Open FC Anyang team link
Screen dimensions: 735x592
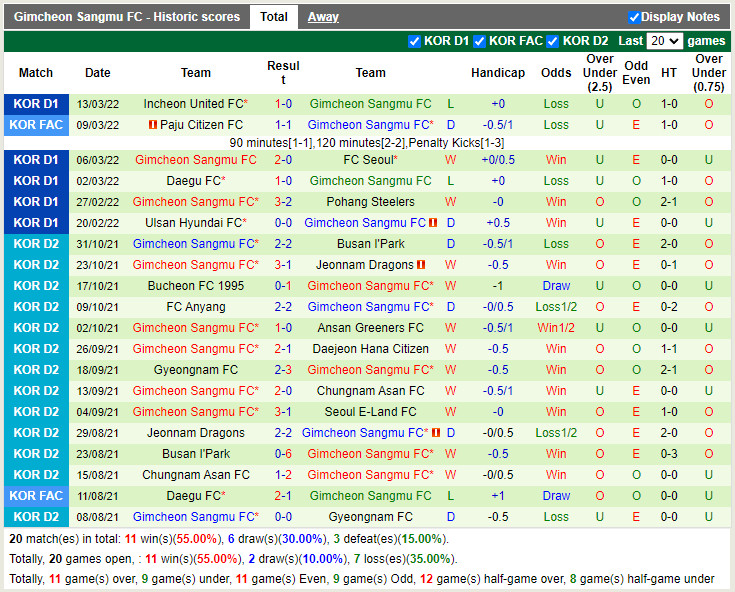[196, 307]
